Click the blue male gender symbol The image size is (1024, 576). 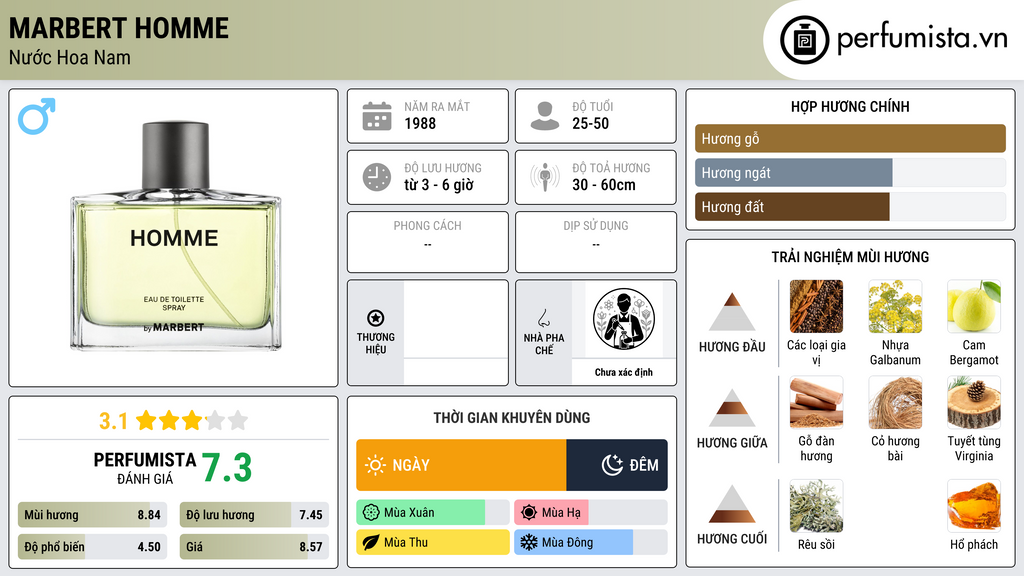click(37, 116)
